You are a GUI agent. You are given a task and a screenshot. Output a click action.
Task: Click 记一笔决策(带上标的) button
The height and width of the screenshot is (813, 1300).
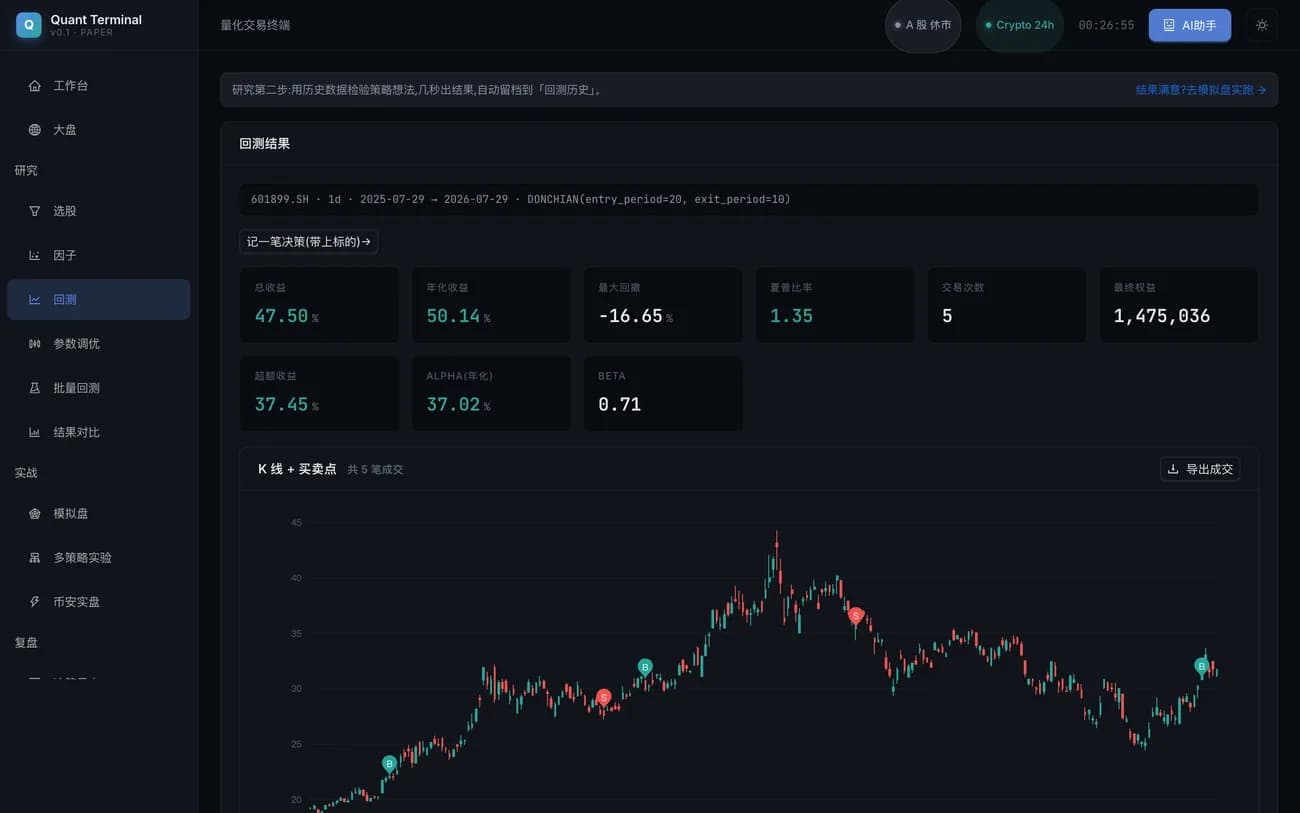pyautogui.click(x=309, y=241)
